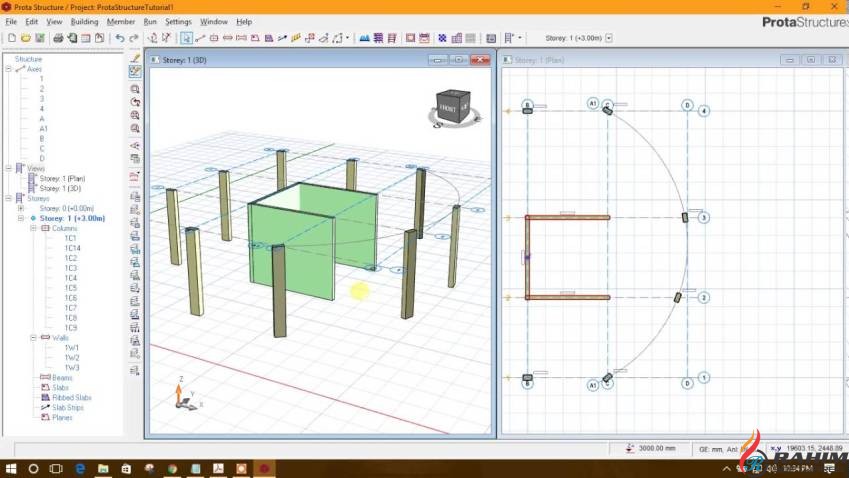The width and height of the screenshot is (849, 478).
Task: Collapse the Walls tree node
Action: [33, 338]
